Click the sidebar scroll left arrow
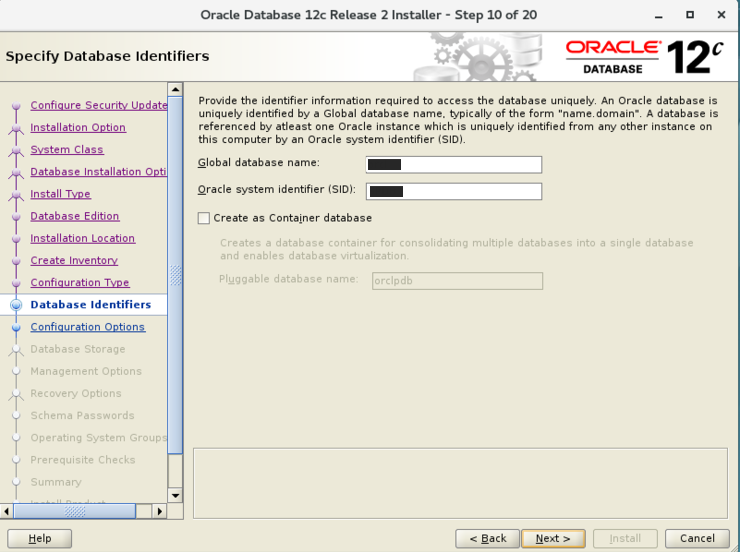 click(x=7, y=511)
